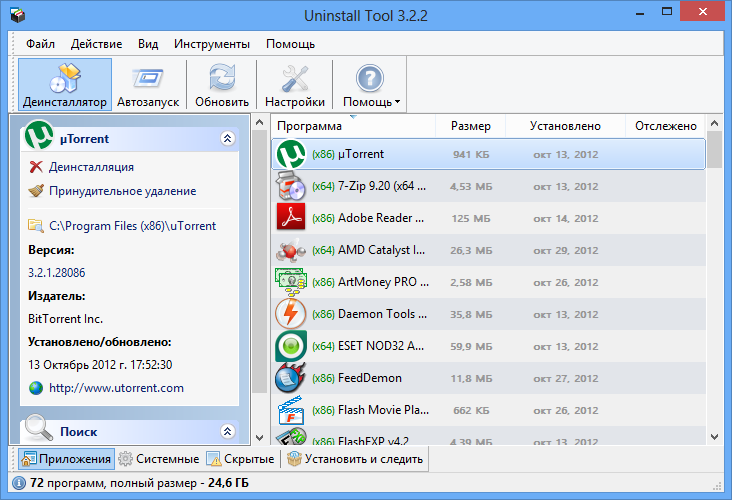The width and height of the screenshot is (732, 500).
Task: Click the µTorrent icon in details panel header
Action: (39, 135)
